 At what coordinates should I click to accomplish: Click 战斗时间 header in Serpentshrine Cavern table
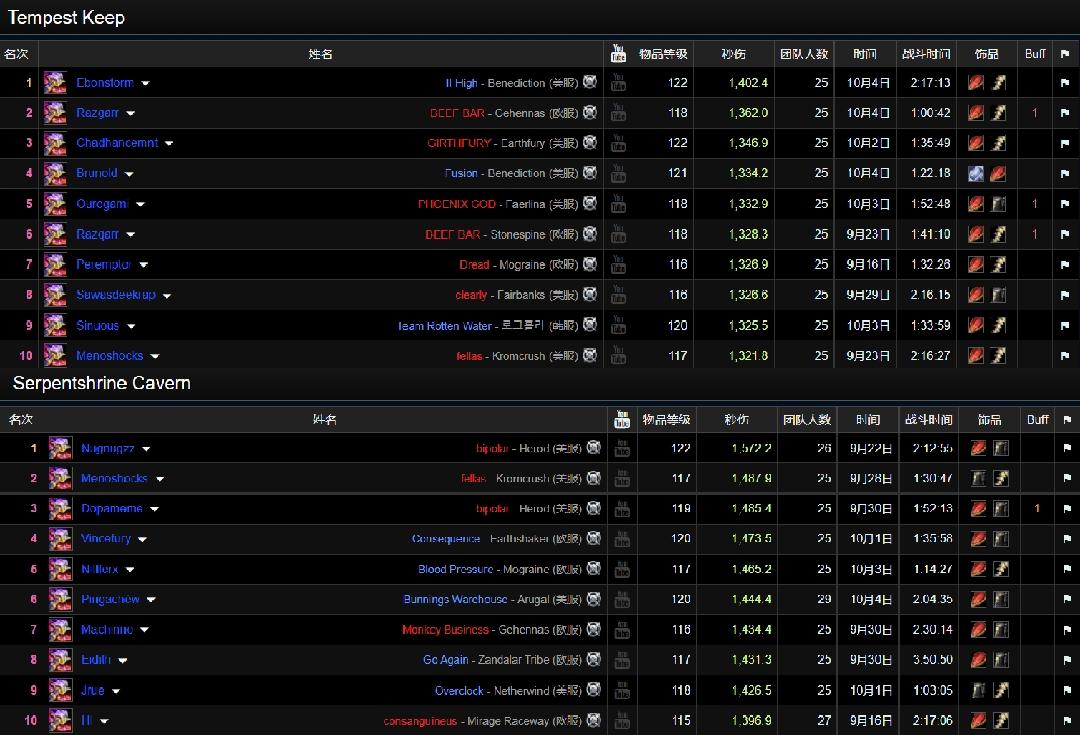pyautogui.click(x=928, y=420)
